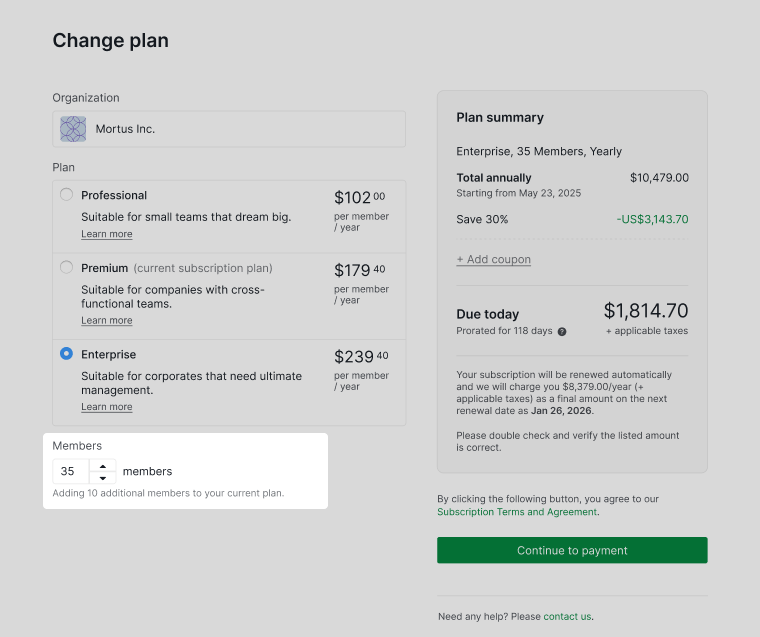Image resolution: width=760 pixels, height=637 pixels.
Task: Open Learn more under the Premium plan
Action: coord(107,321)
